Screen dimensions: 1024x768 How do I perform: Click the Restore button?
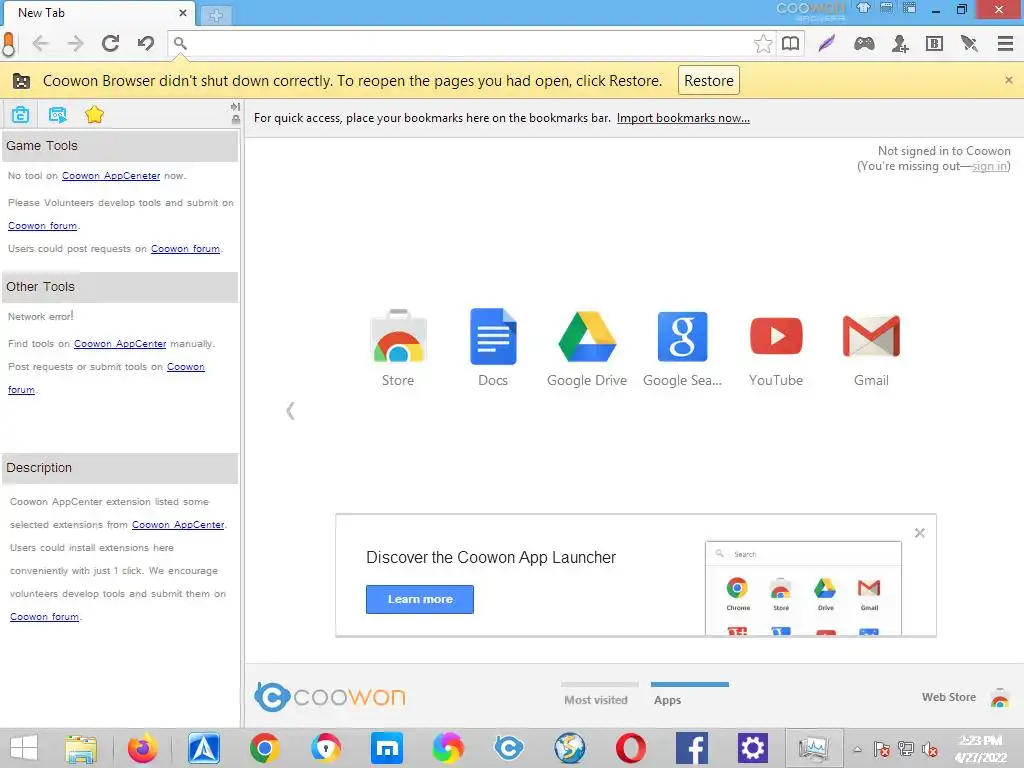pyautogui.click(x=709, y=80)
